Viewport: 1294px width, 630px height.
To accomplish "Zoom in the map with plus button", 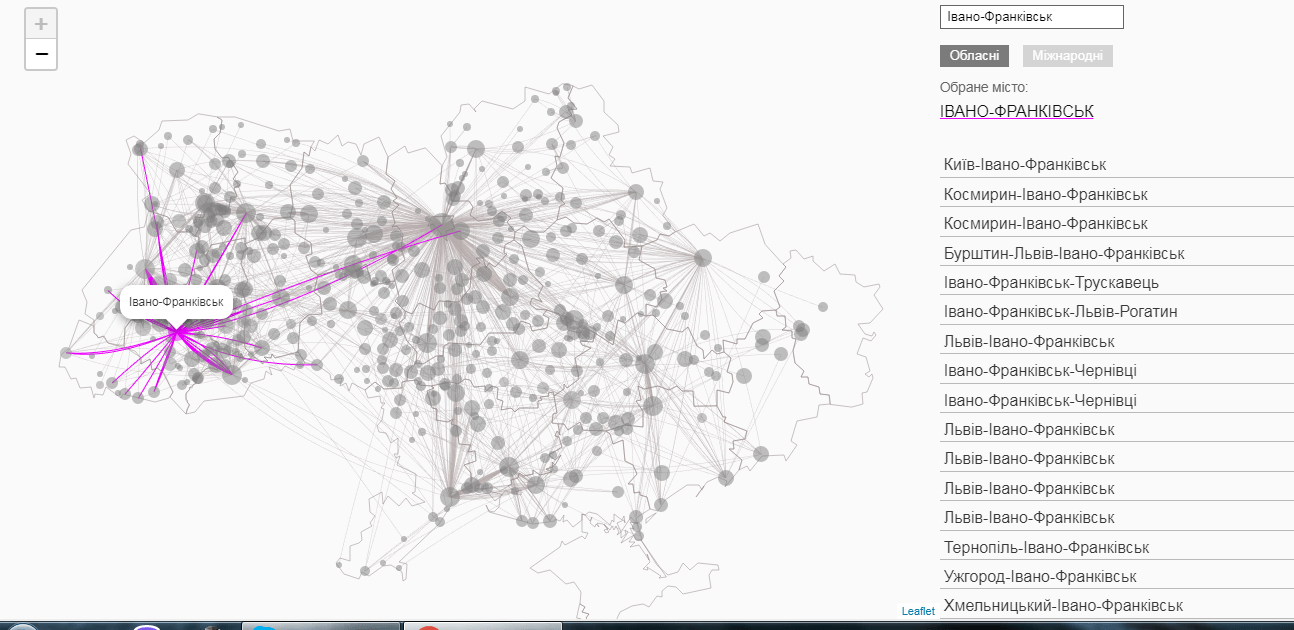I will coord(41,24).
